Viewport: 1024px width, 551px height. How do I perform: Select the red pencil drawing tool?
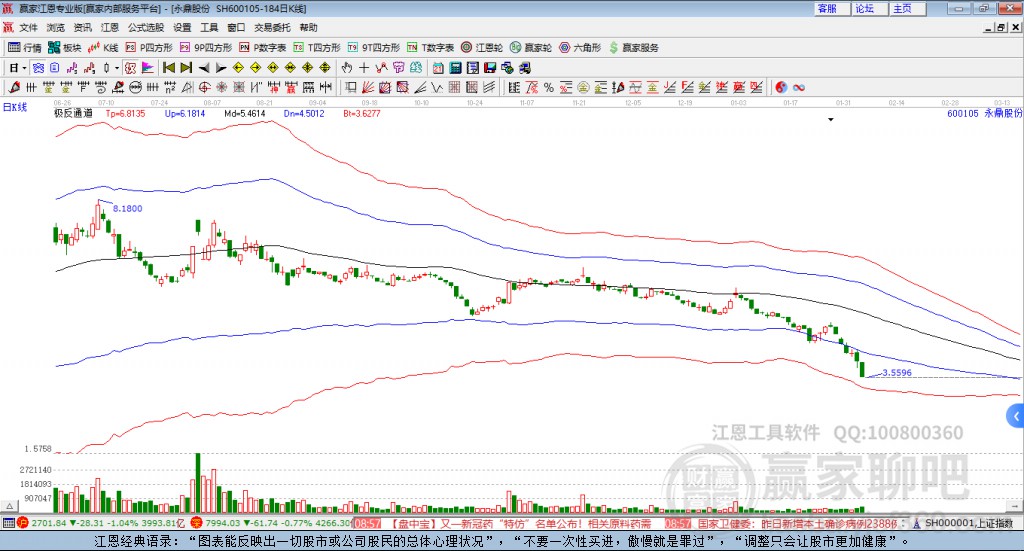[x=14, y=87]
